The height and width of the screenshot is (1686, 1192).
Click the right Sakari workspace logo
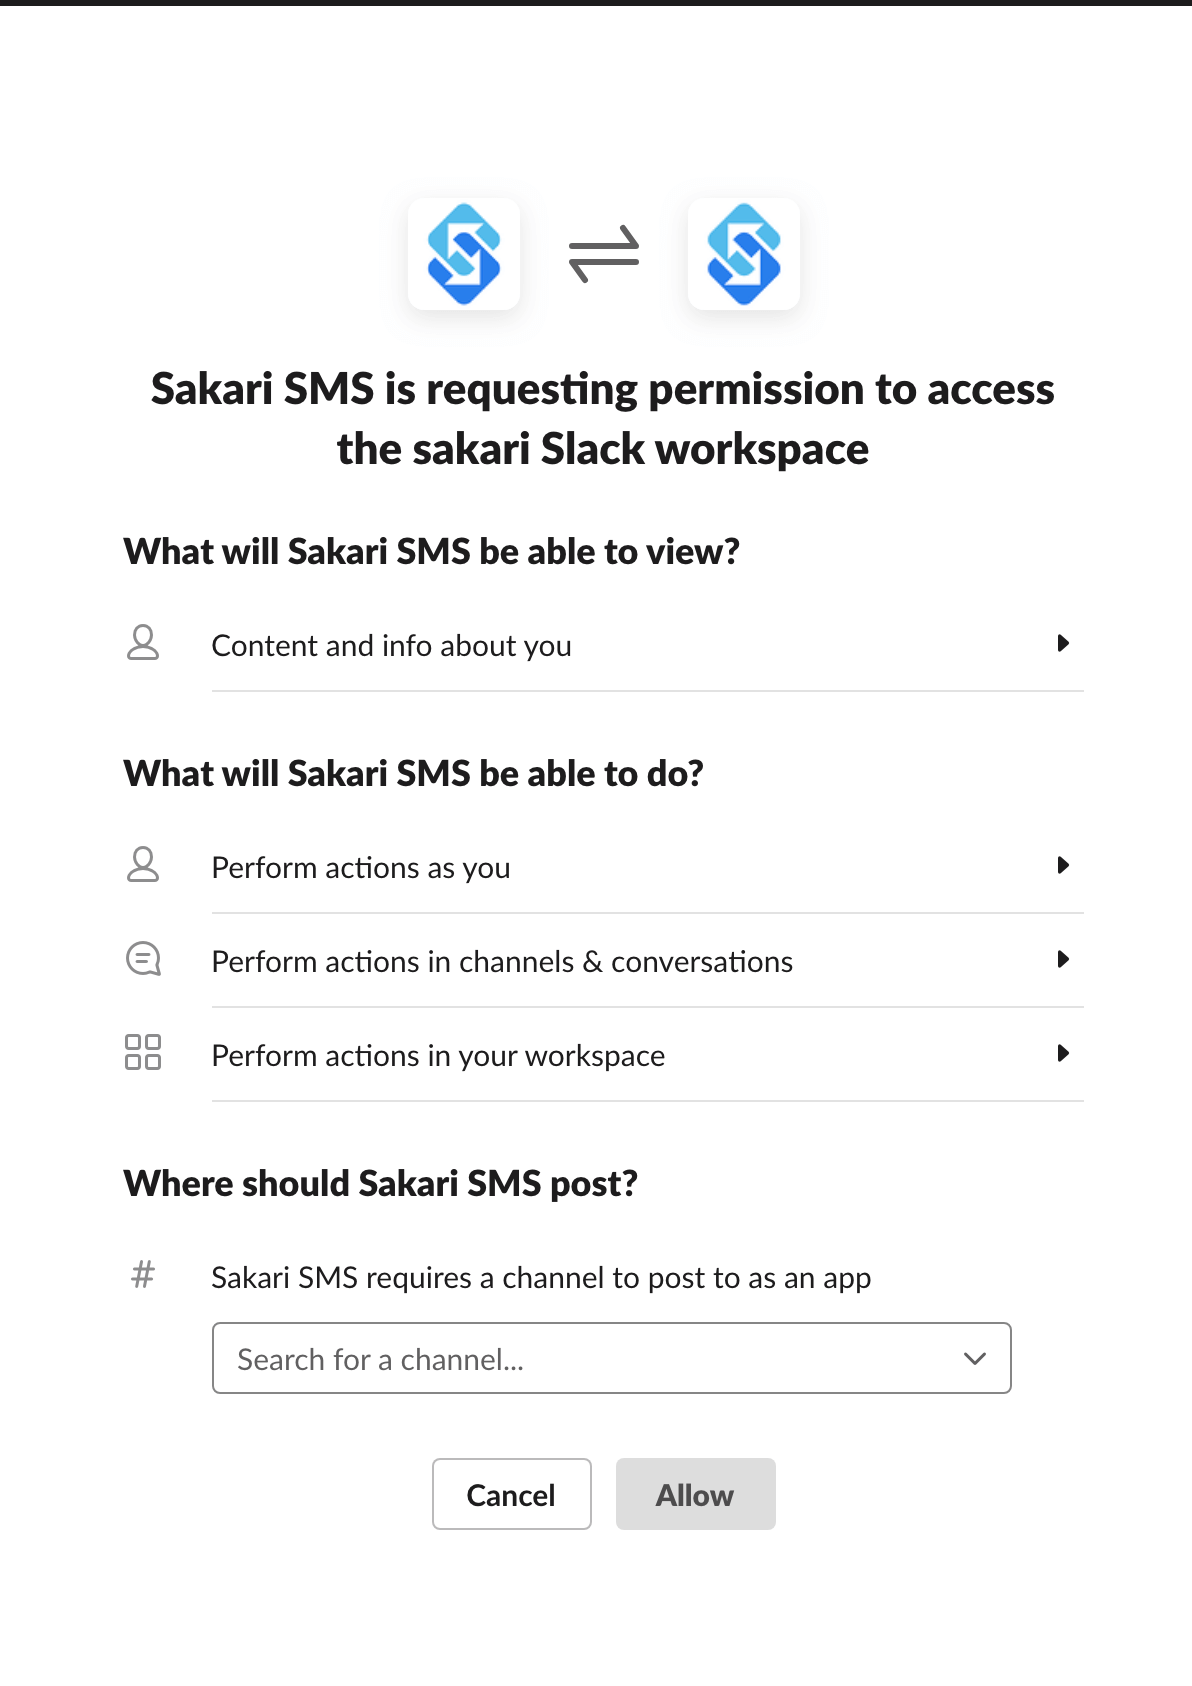point(744,254)
